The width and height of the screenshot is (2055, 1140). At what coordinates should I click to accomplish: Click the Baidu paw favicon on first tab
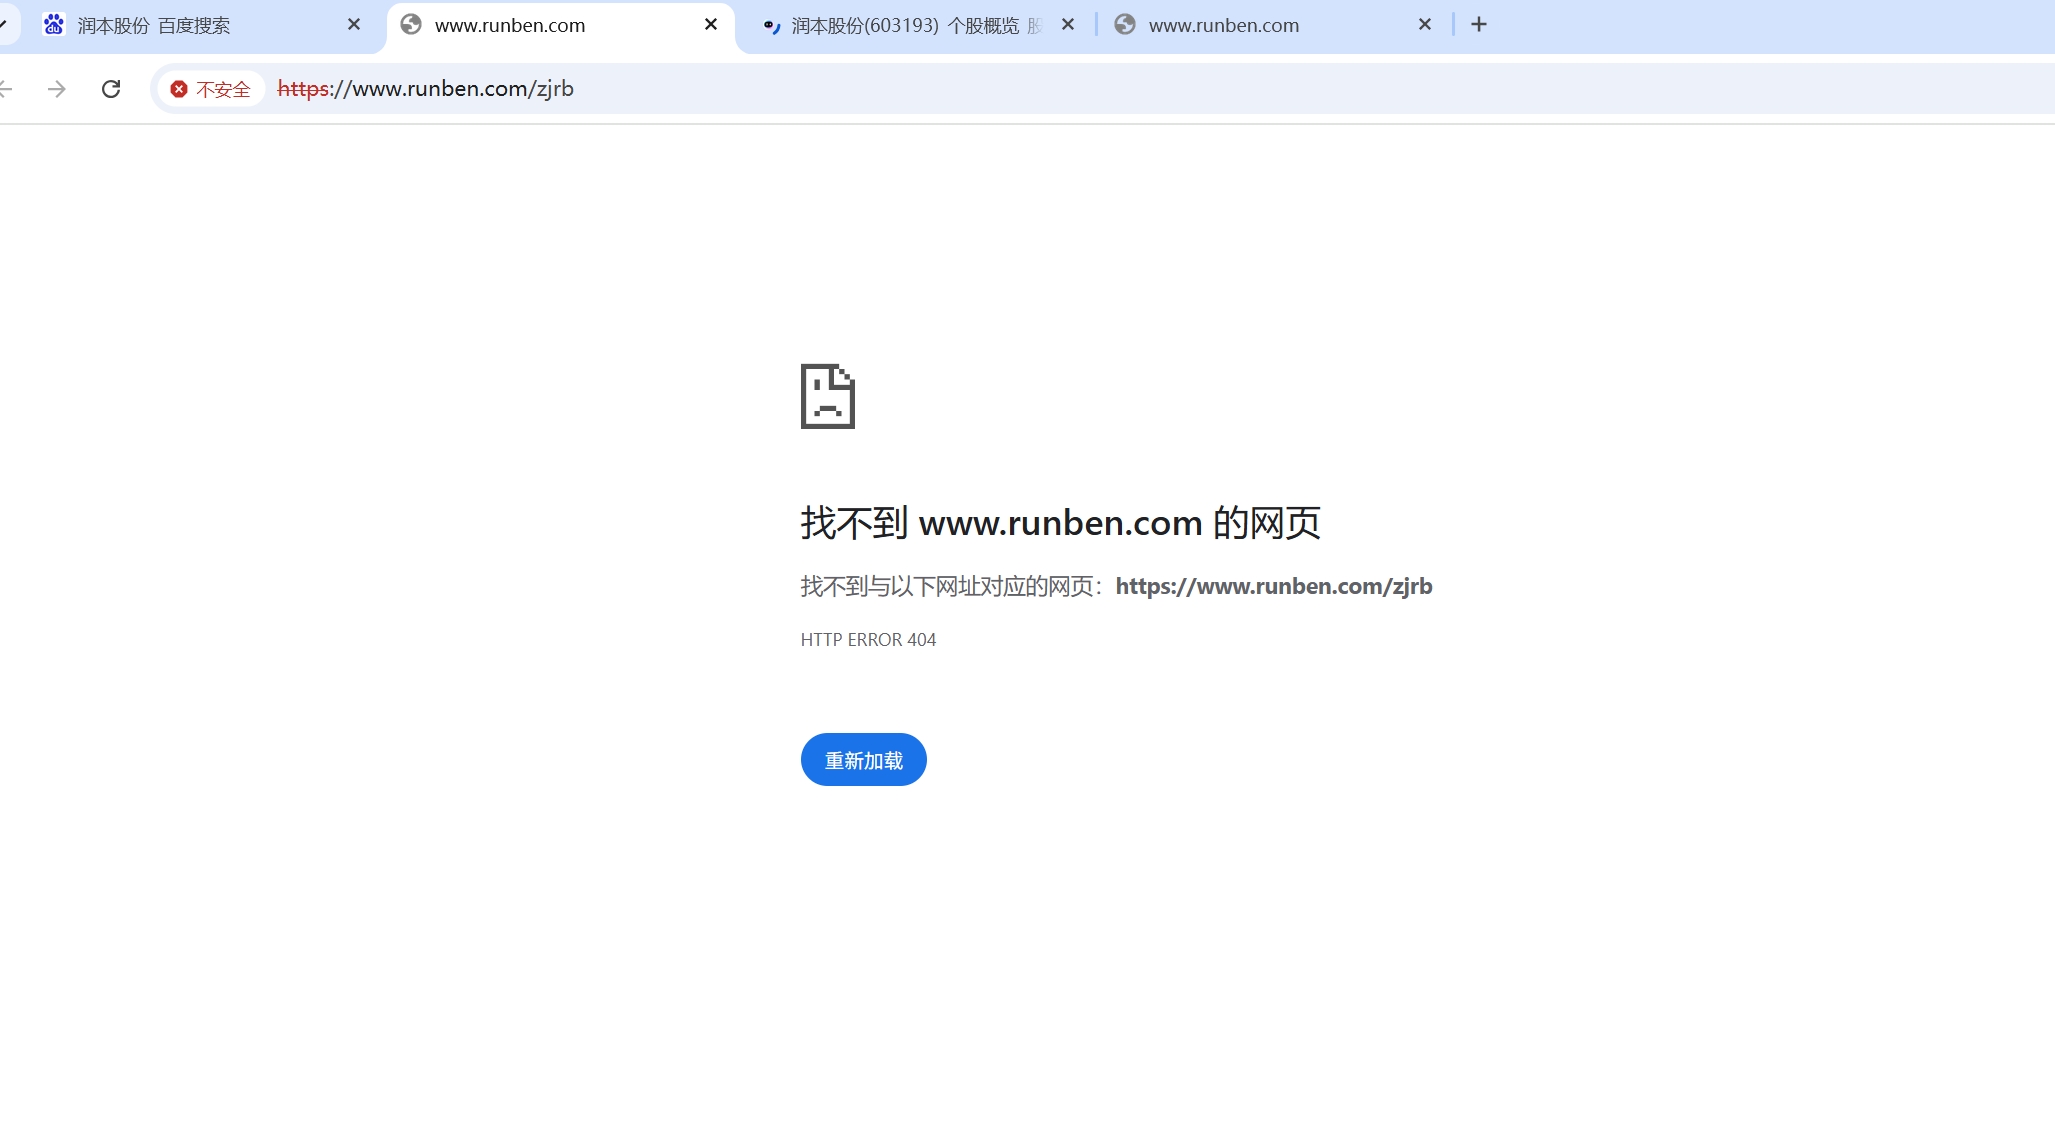click(54, 25)
